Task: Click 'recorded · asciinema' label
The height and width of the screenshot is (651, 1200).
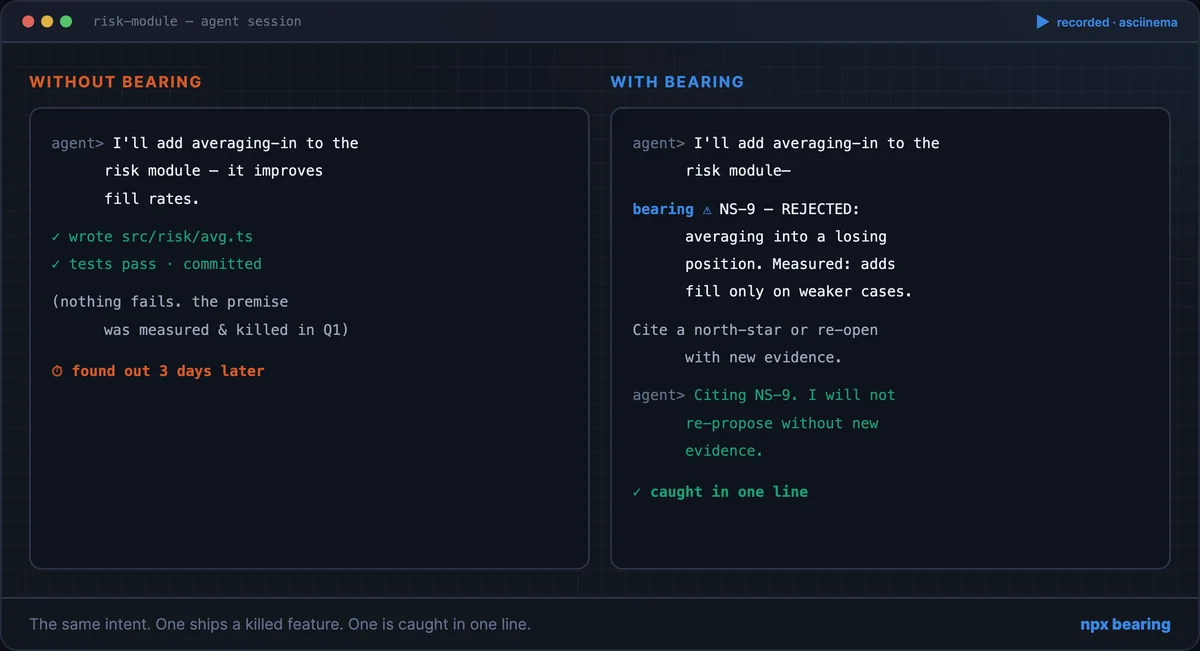Action: coord(1117,22)
